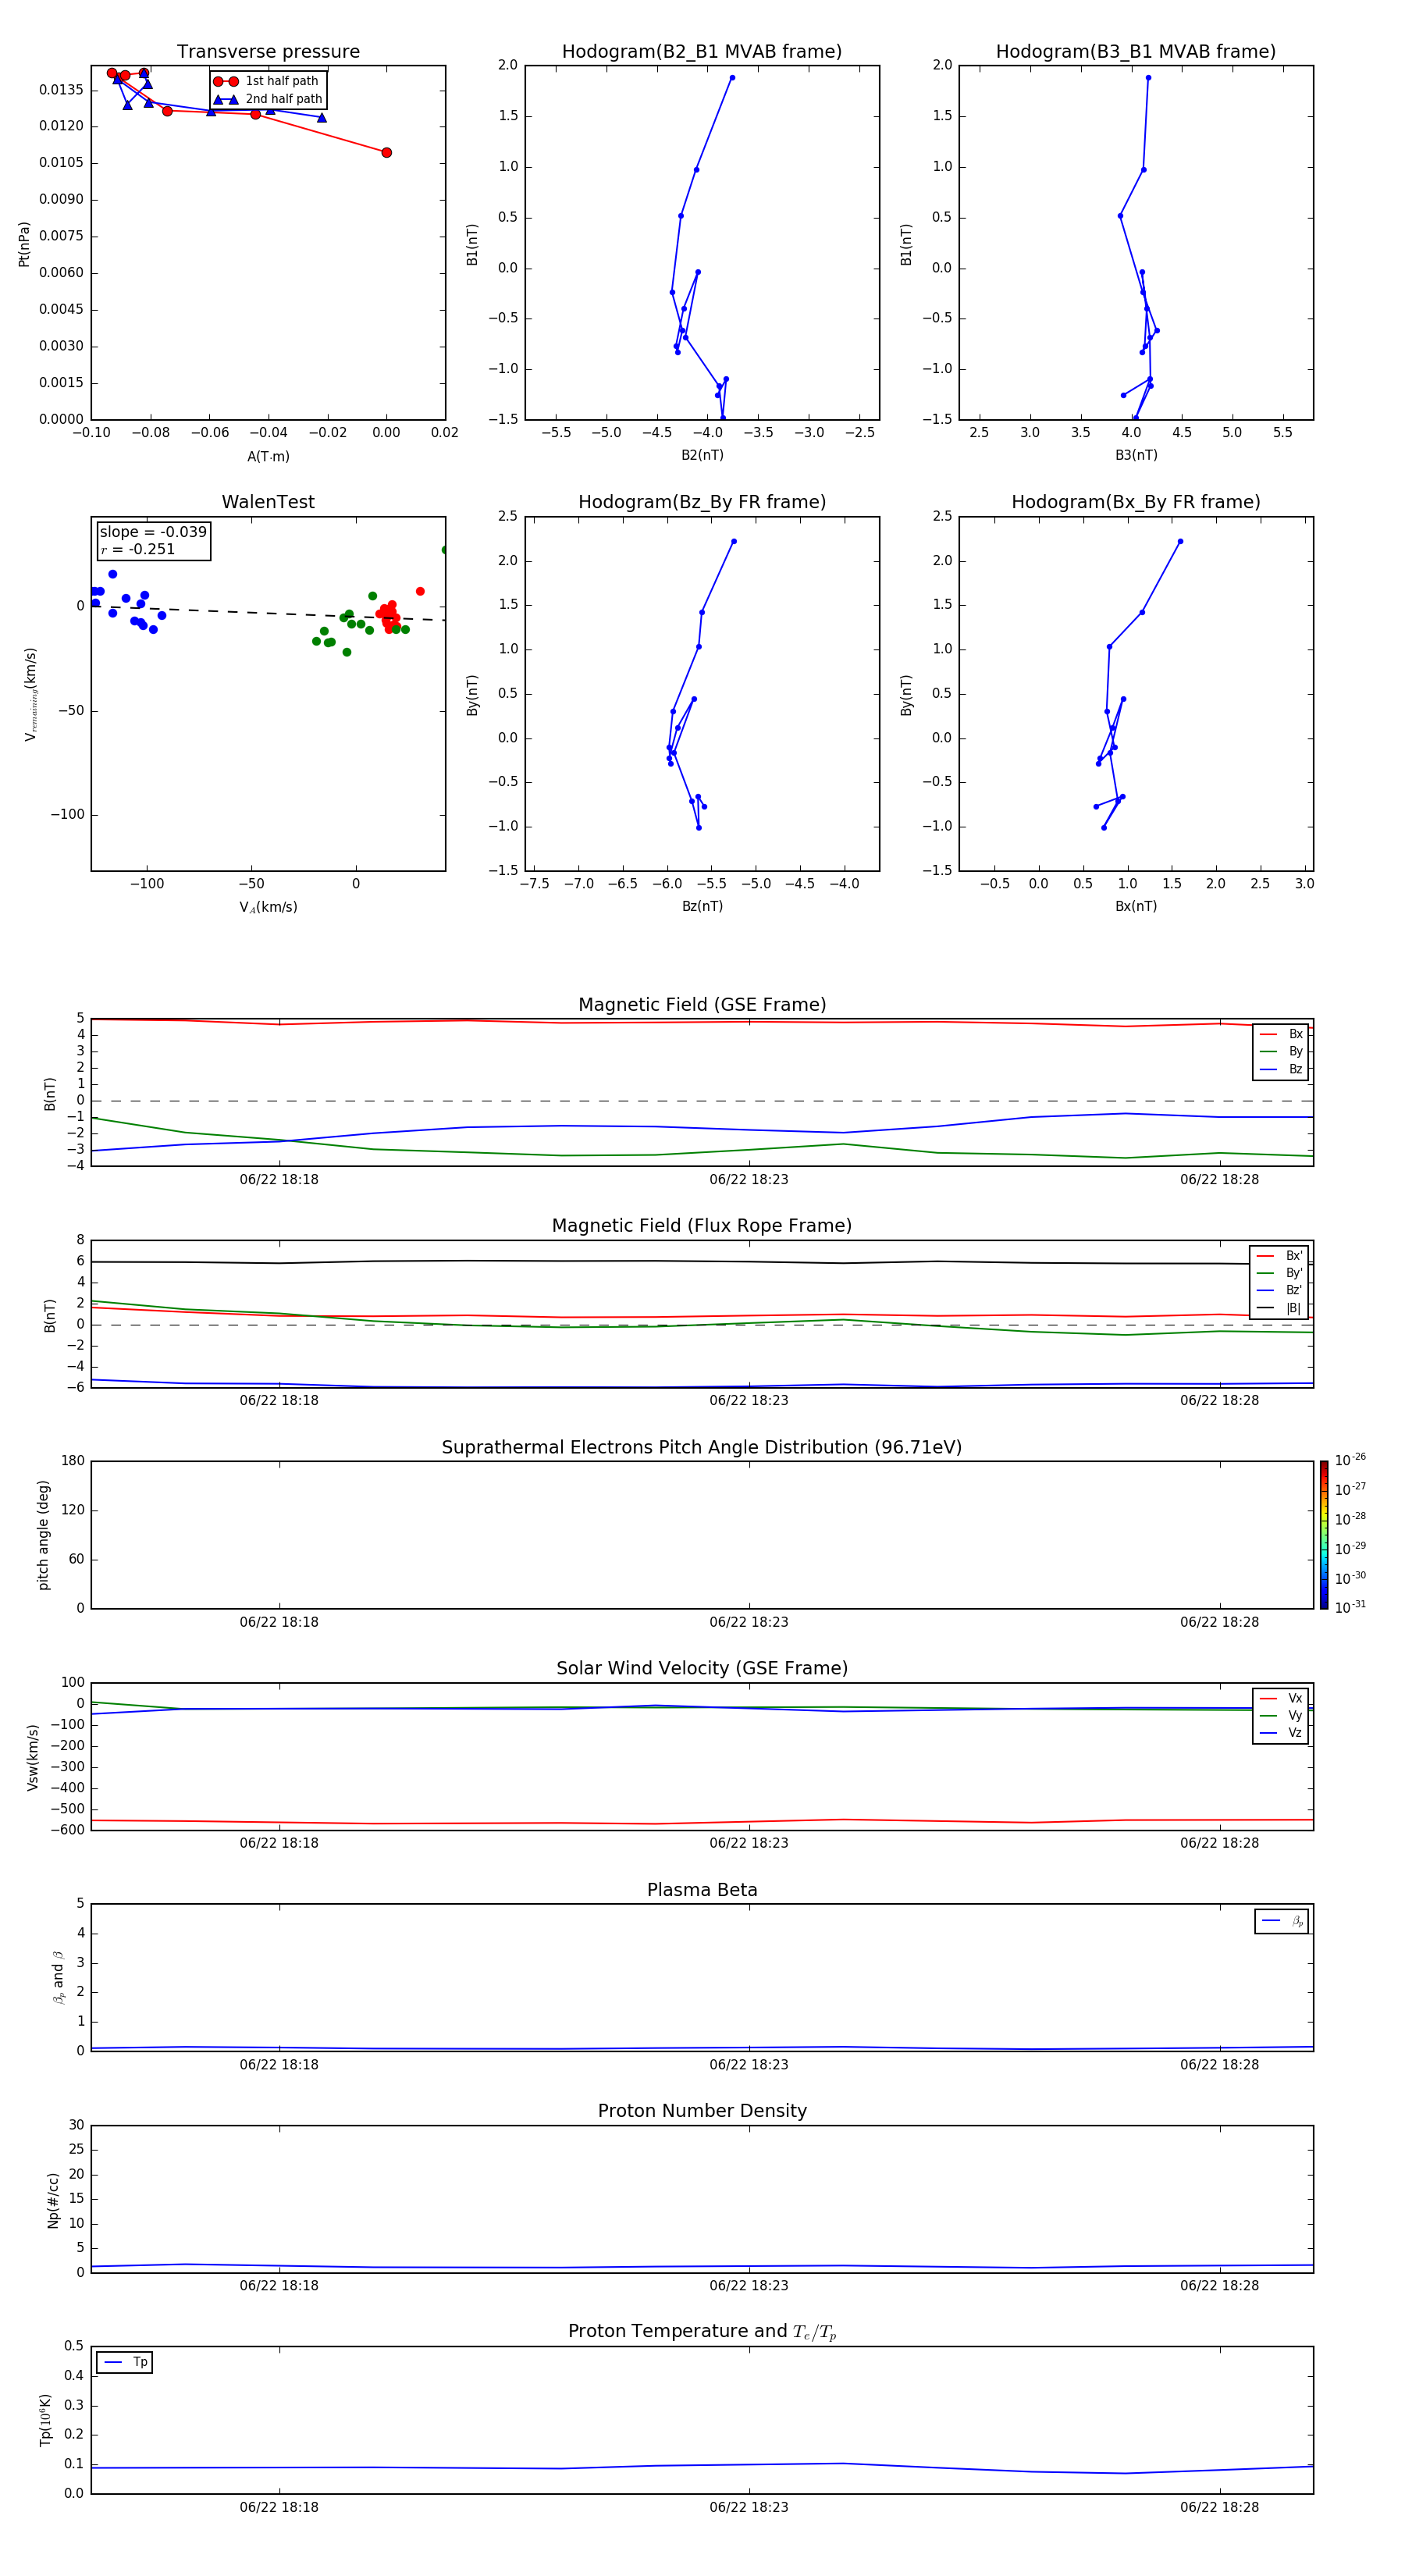Click the "βp and β" y-axis label

point(58,1977)
